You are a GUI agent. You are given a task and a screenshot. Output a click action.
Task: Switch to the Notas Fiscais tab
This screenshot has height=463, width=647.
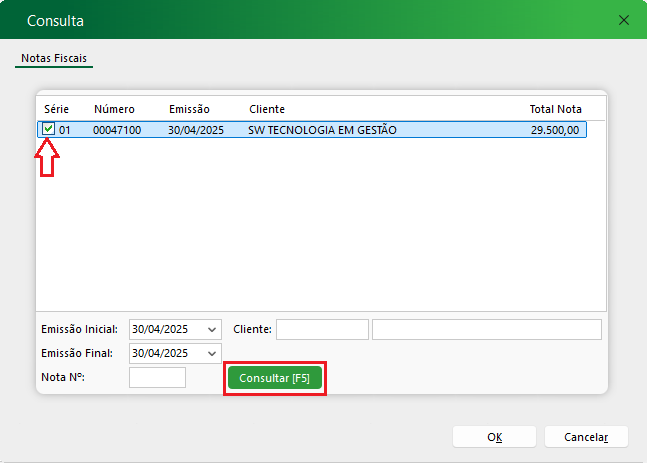pyautogui.click(x=54, y=58)
